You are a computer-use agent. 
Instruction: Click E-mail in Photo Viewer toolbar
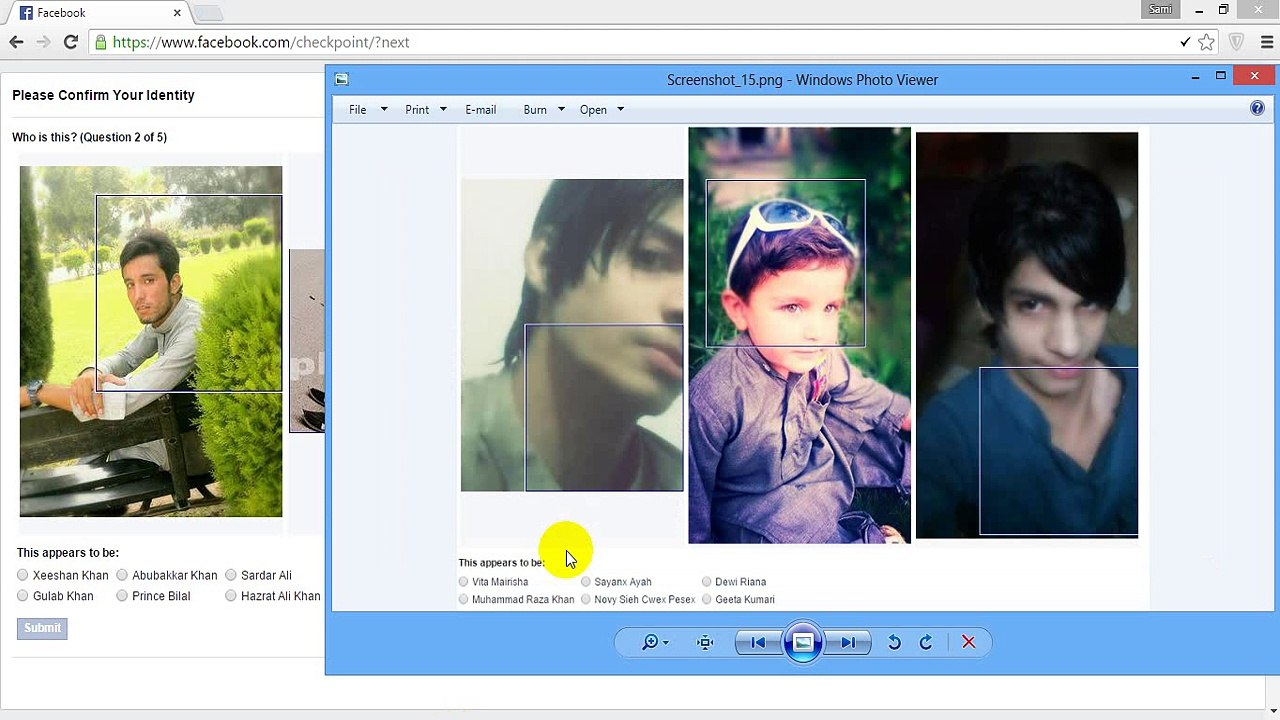pos(480,110)
